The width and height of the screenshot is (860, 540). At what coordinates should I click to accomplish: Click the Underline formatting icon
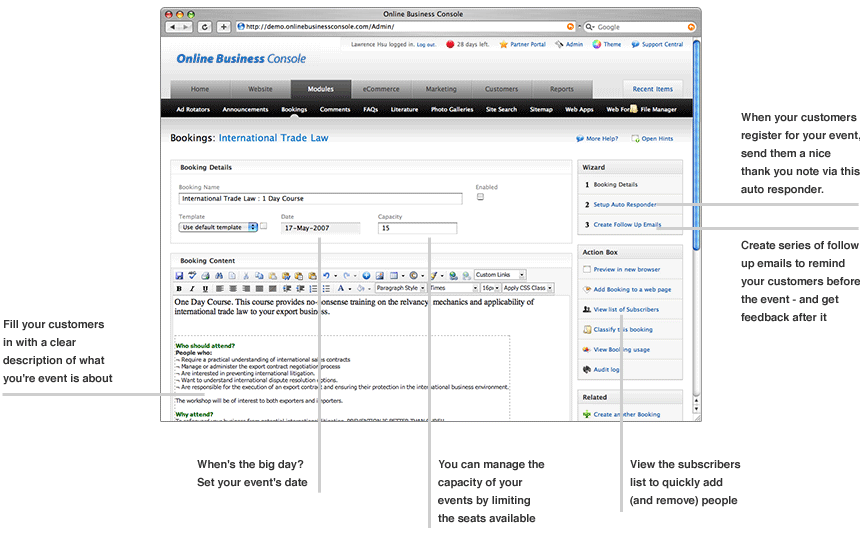click(206, 288)
